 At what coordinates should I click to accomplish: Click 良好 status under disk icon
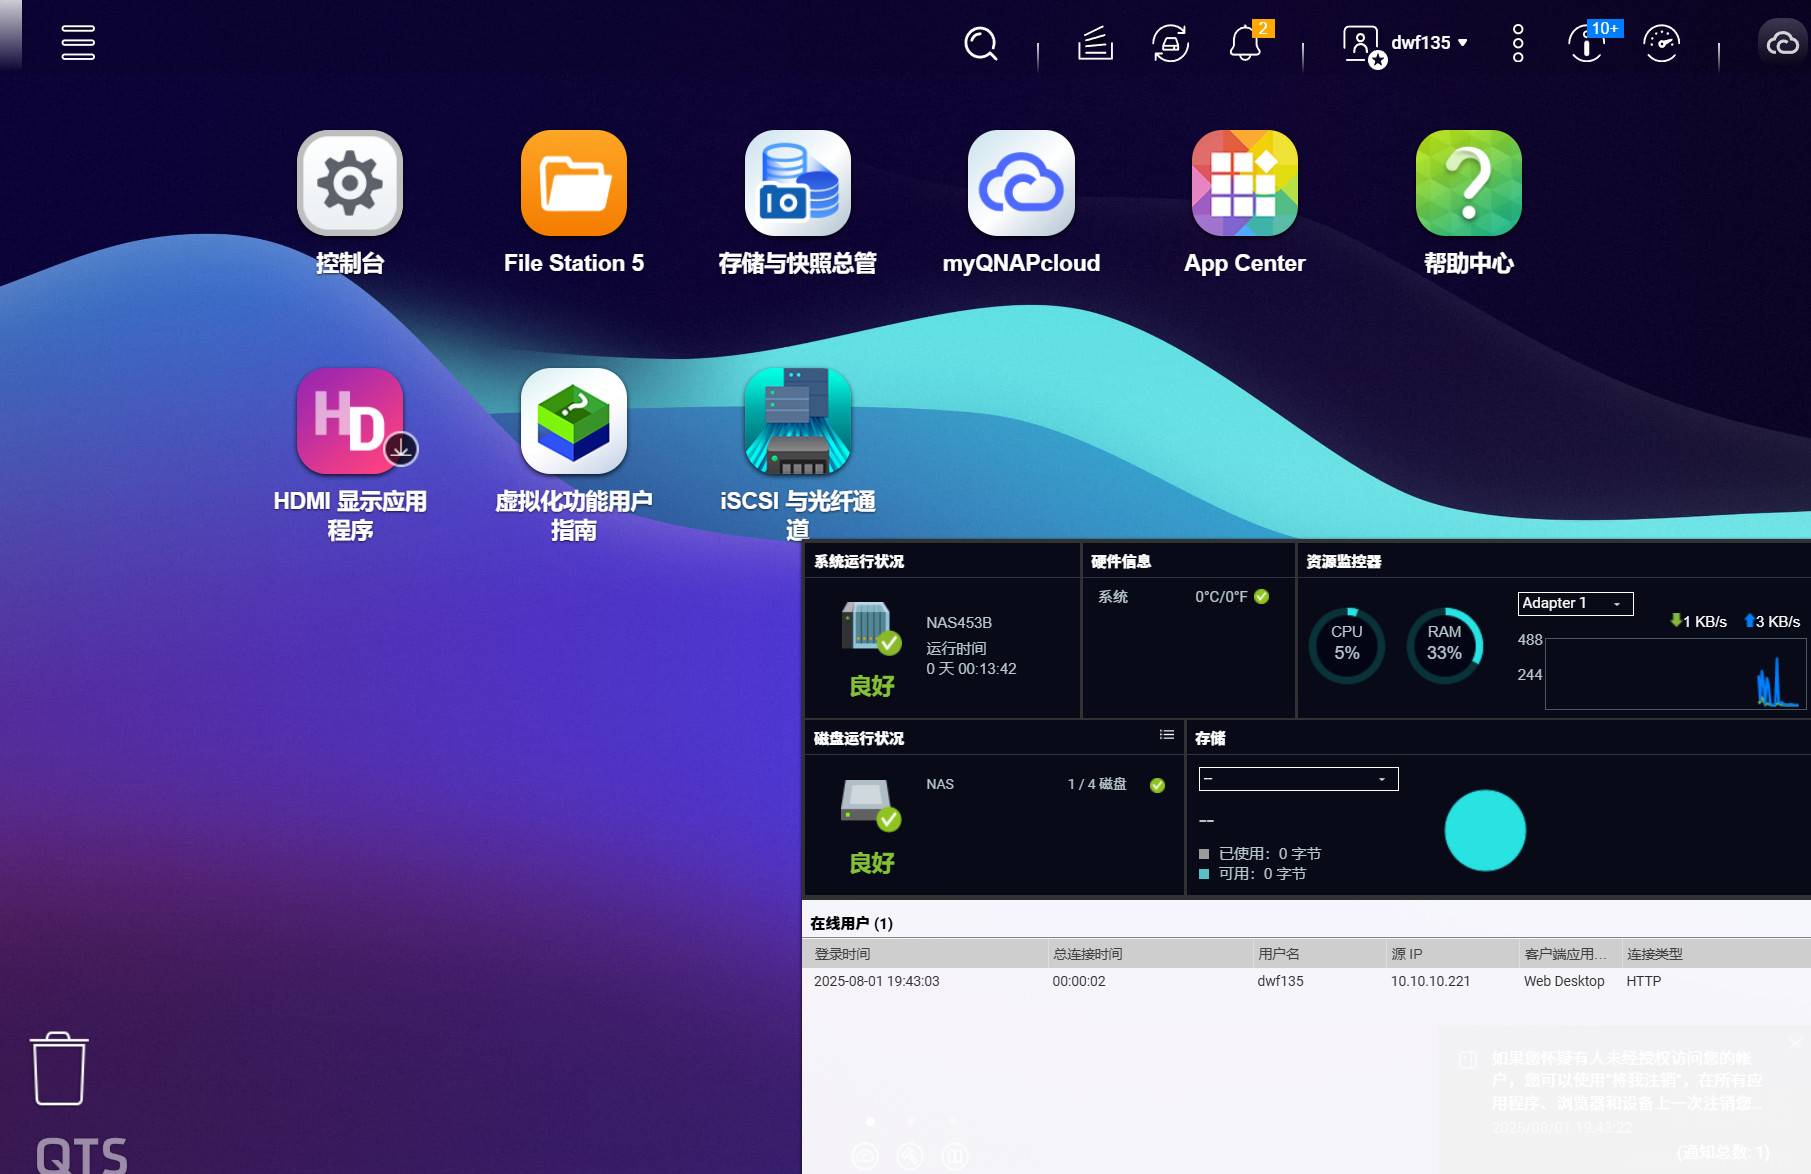coord(871,863)
